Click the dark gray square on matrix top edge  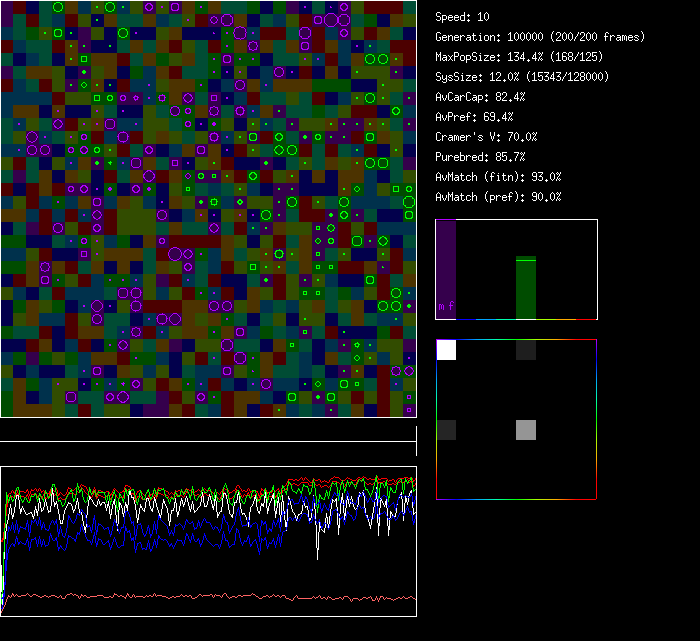[526, 350]
